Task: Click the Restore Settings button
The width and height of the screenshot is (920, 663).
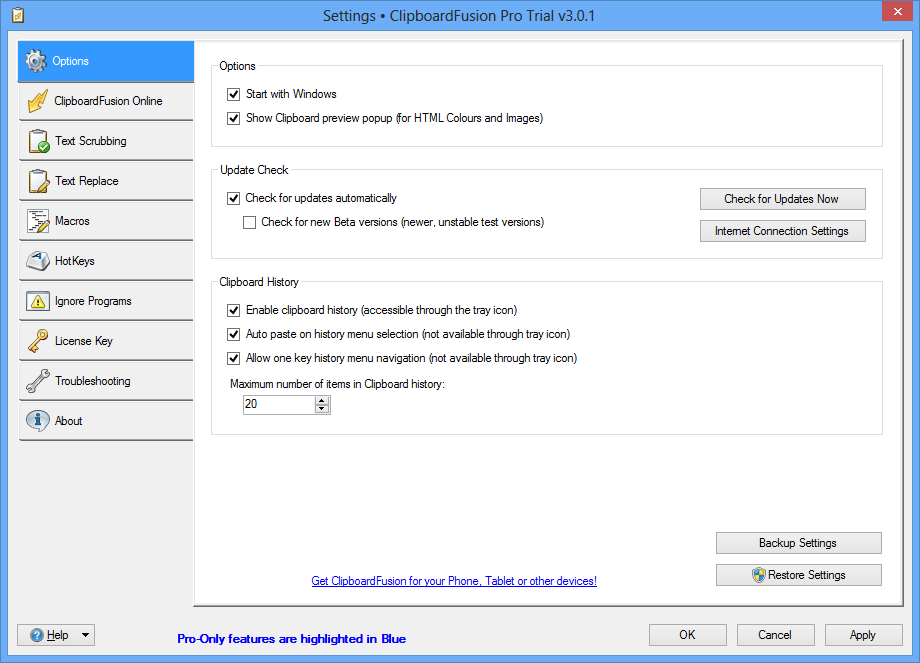Action: point(798,575)
